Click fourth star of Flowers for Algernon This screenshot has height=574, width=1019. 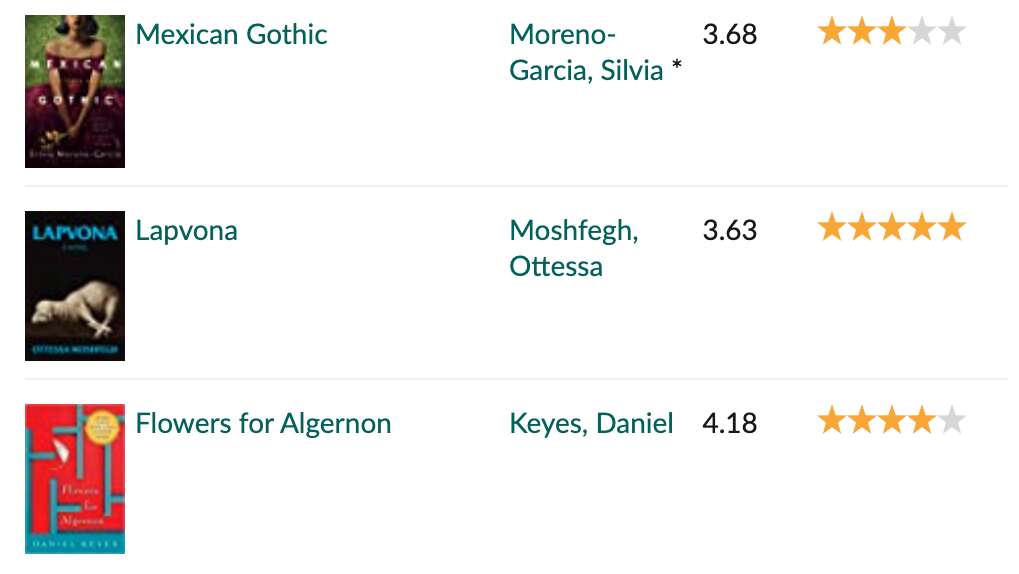[x=922, y=421]
